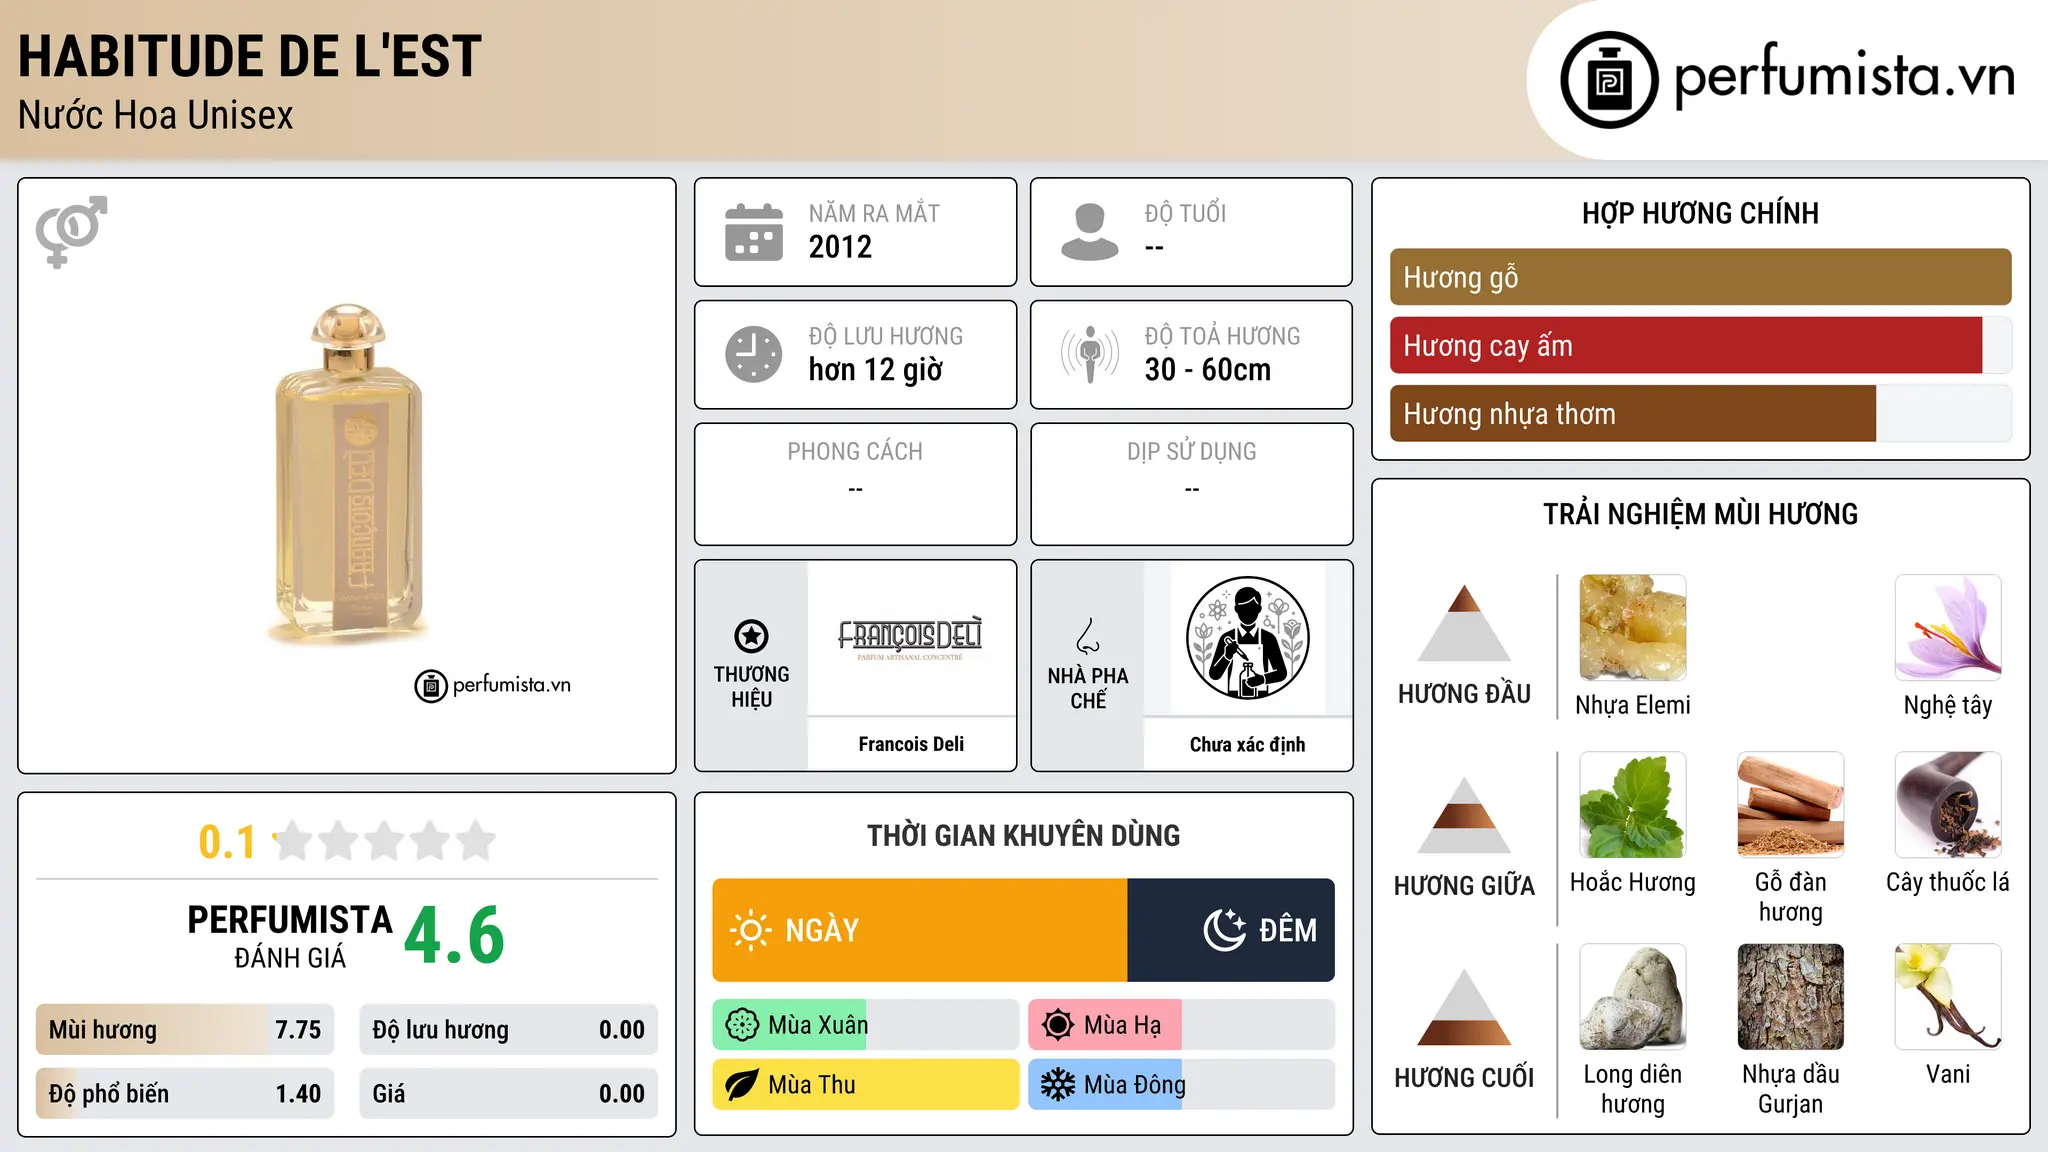The width and height of the screenshot is (2048, 1152).
Task: Click the Mùa Đông season bar
Action: (x=1181, y=1085)
